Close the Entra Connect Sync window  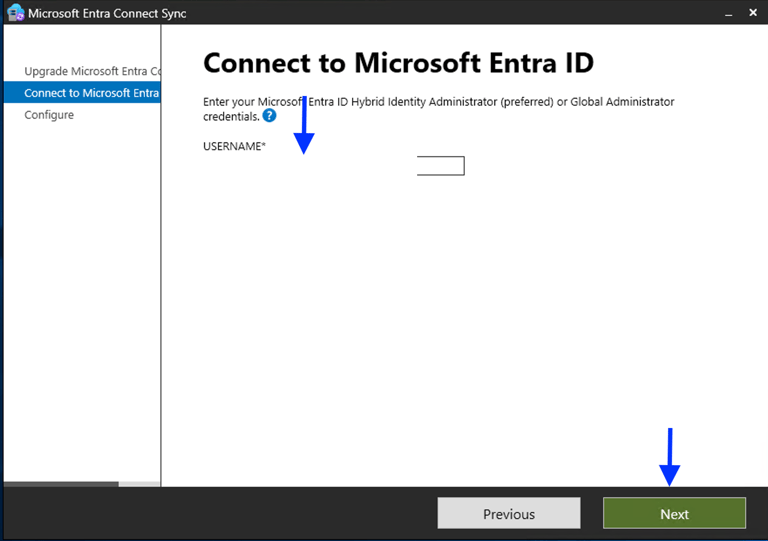[x=753, y=13]
